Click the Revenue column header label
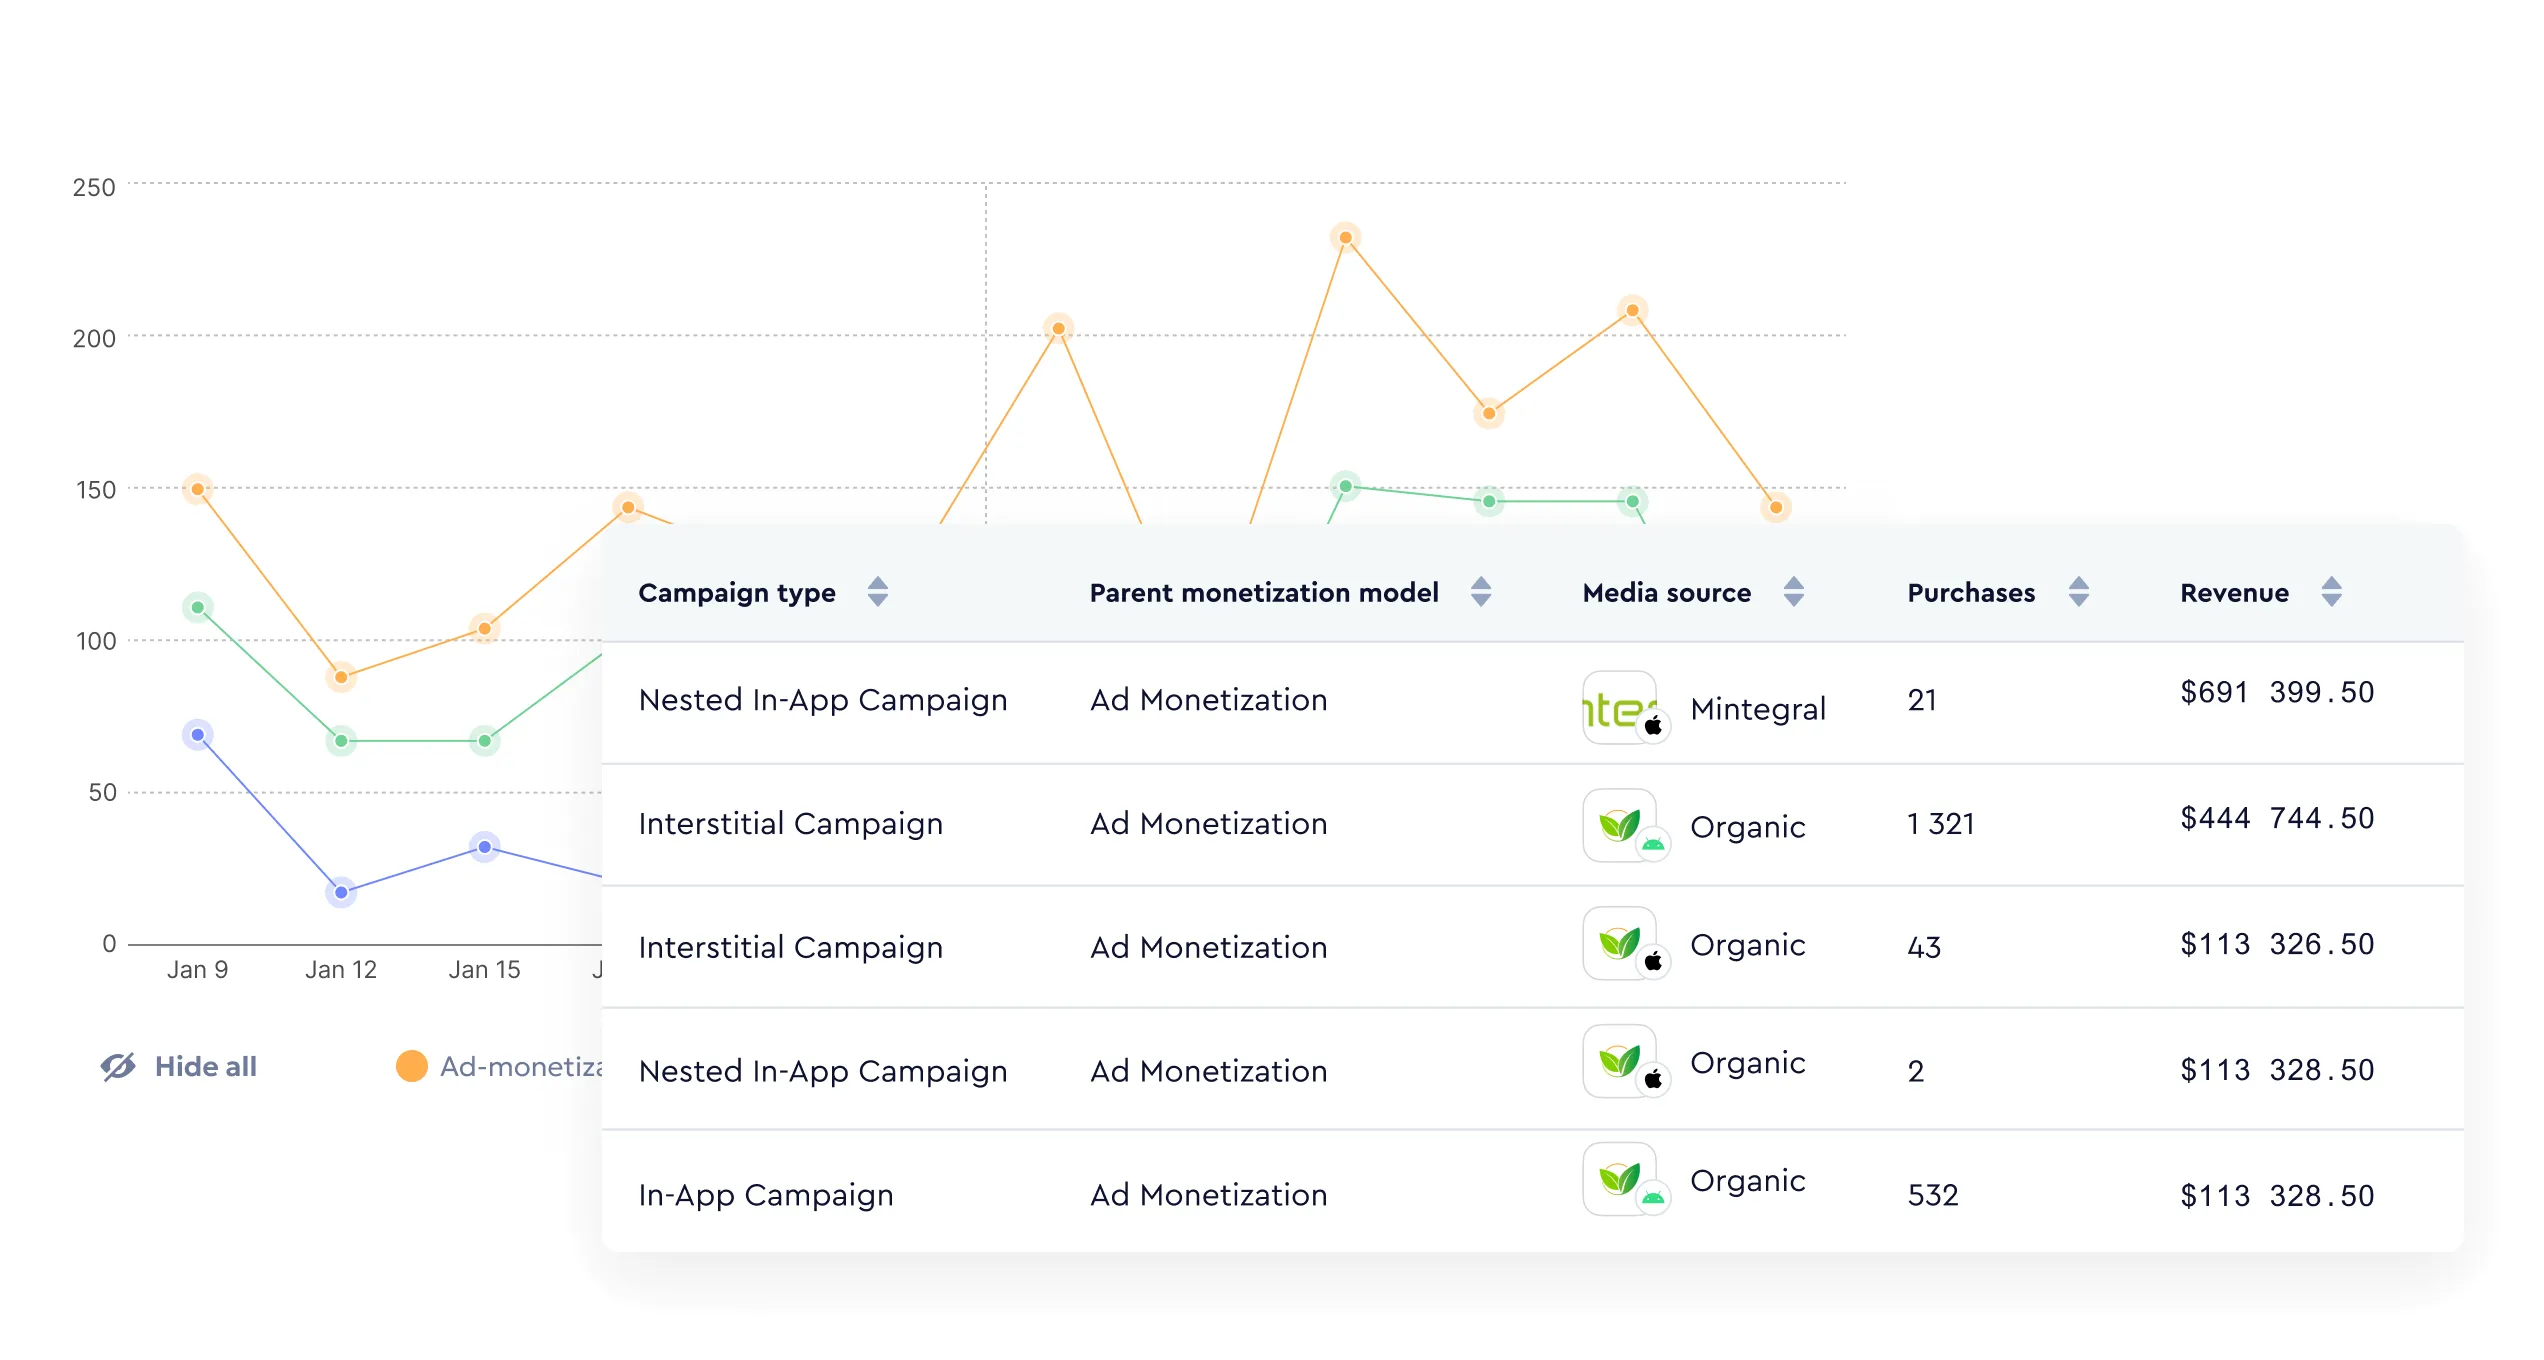Screen dimensions: 2544x1360 2234,593
